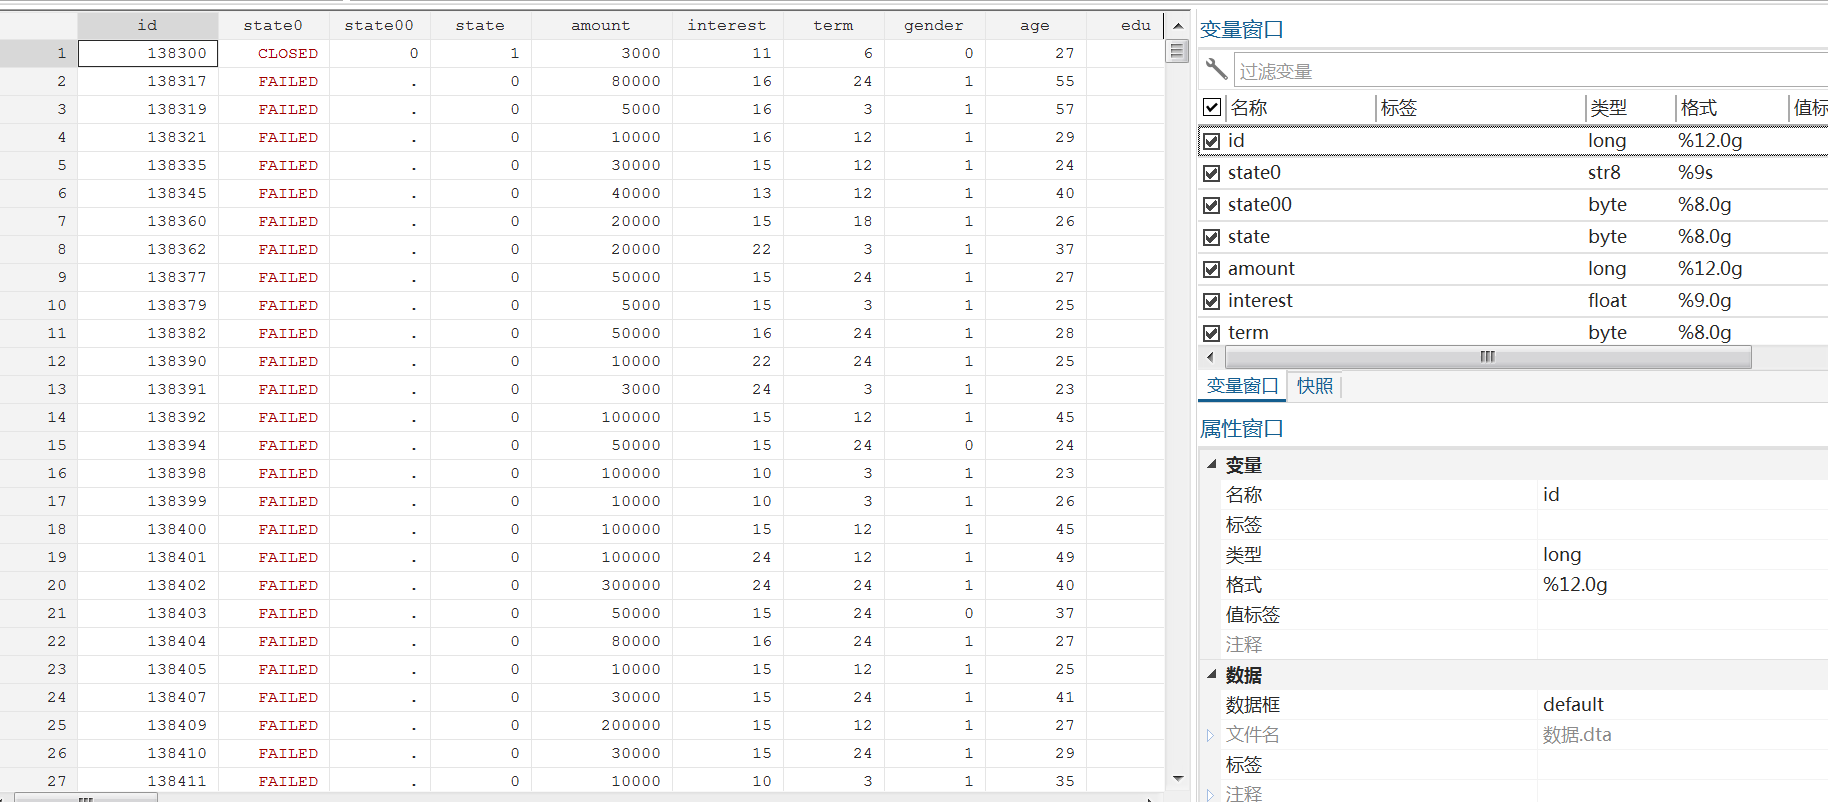This screenshot has width=1828, height=802.
Task: Select the gender column header
Action: 934,25
